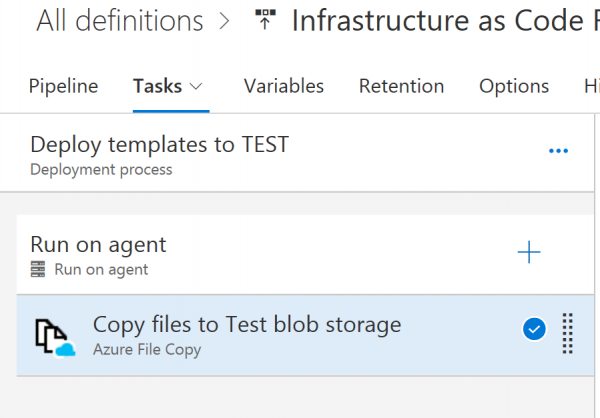Viewport: 600px width, 418px height.
Task: Open the ellipsis menu for Deploy templates
Action: pos(558,151)
